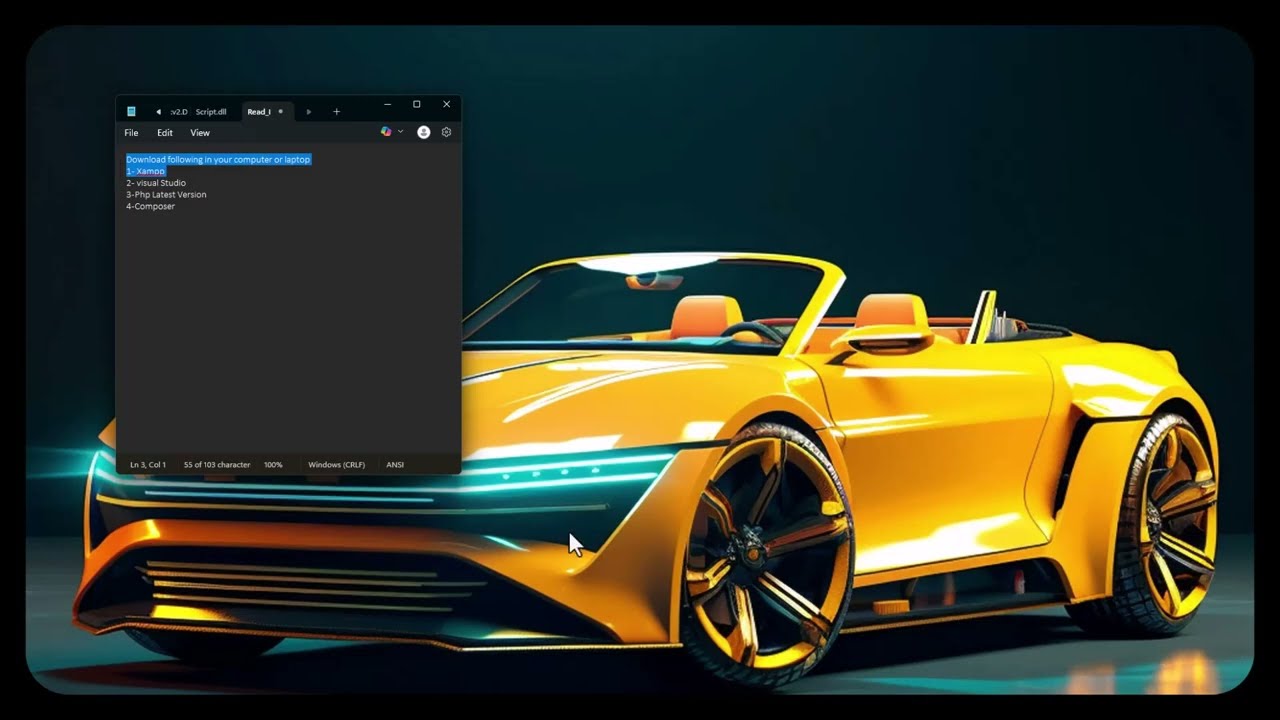Open the Edit menu
Viewport: 1280px width, 720px height.
[x=165, y=133]
